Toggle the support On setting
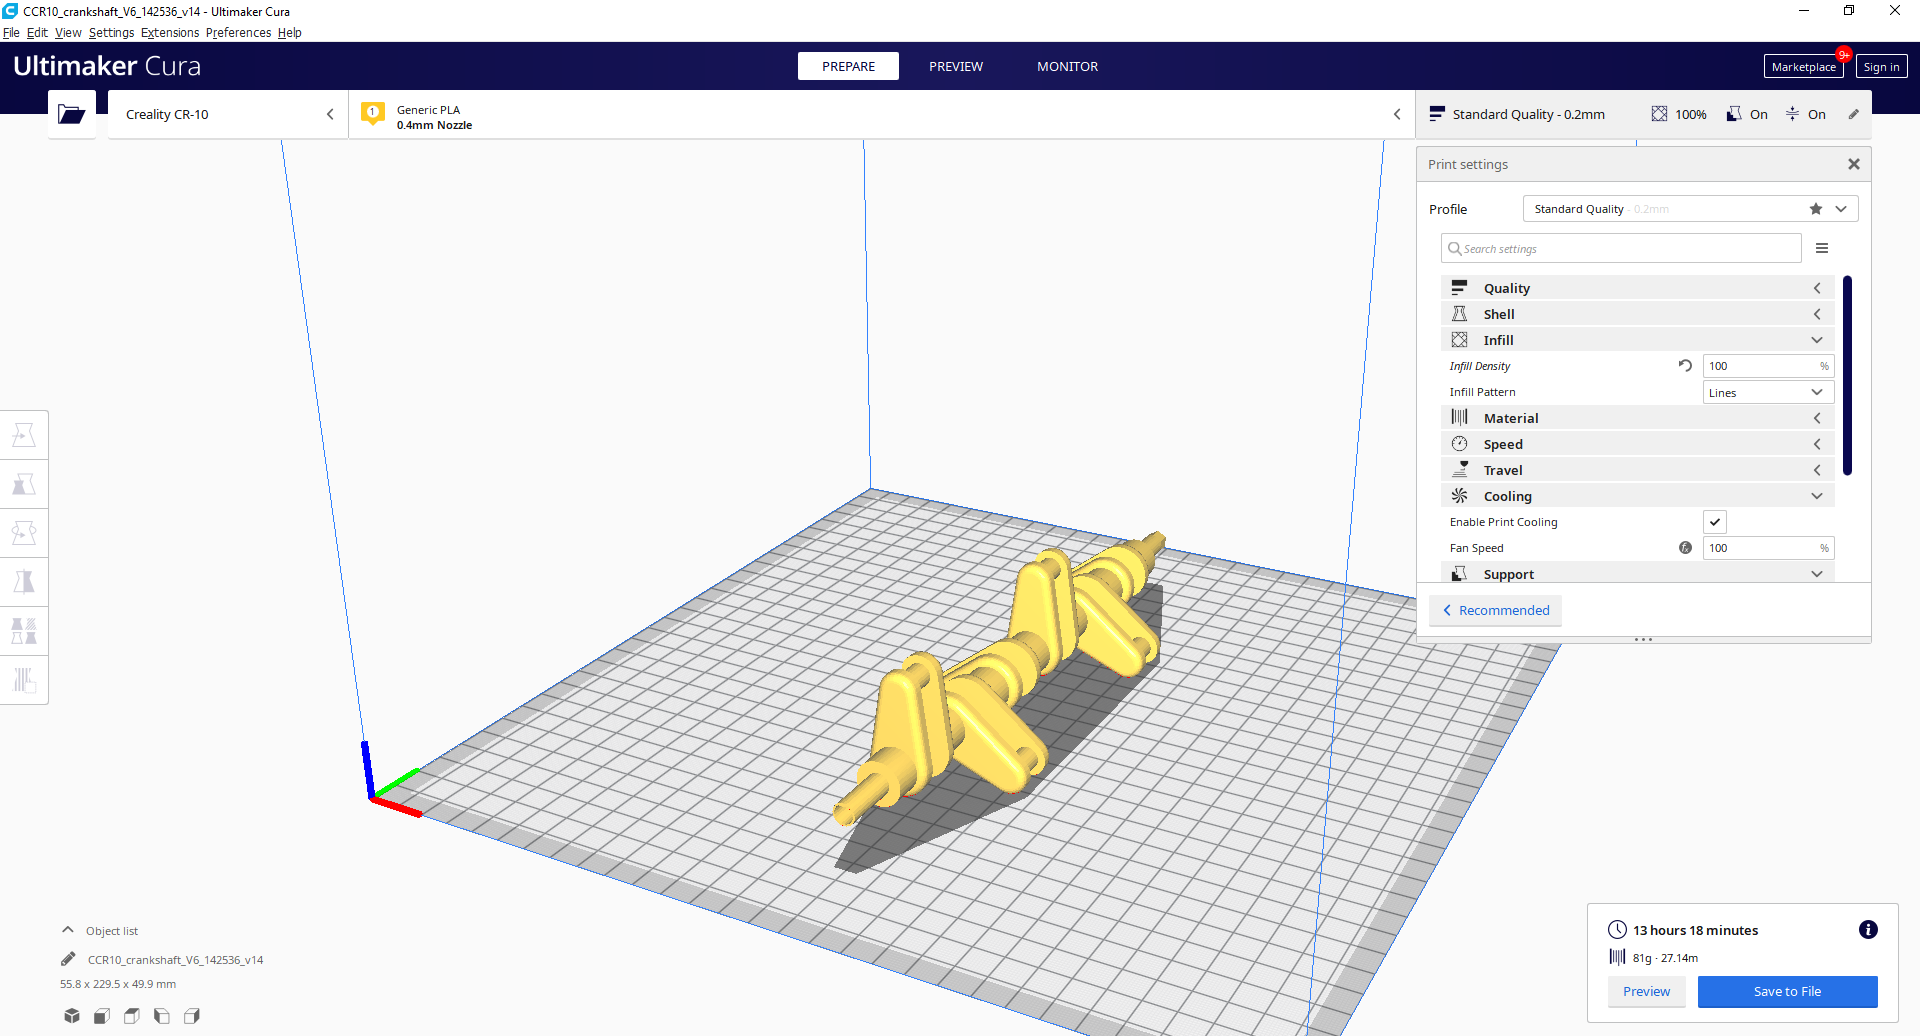 click(x=1748, y=114)
